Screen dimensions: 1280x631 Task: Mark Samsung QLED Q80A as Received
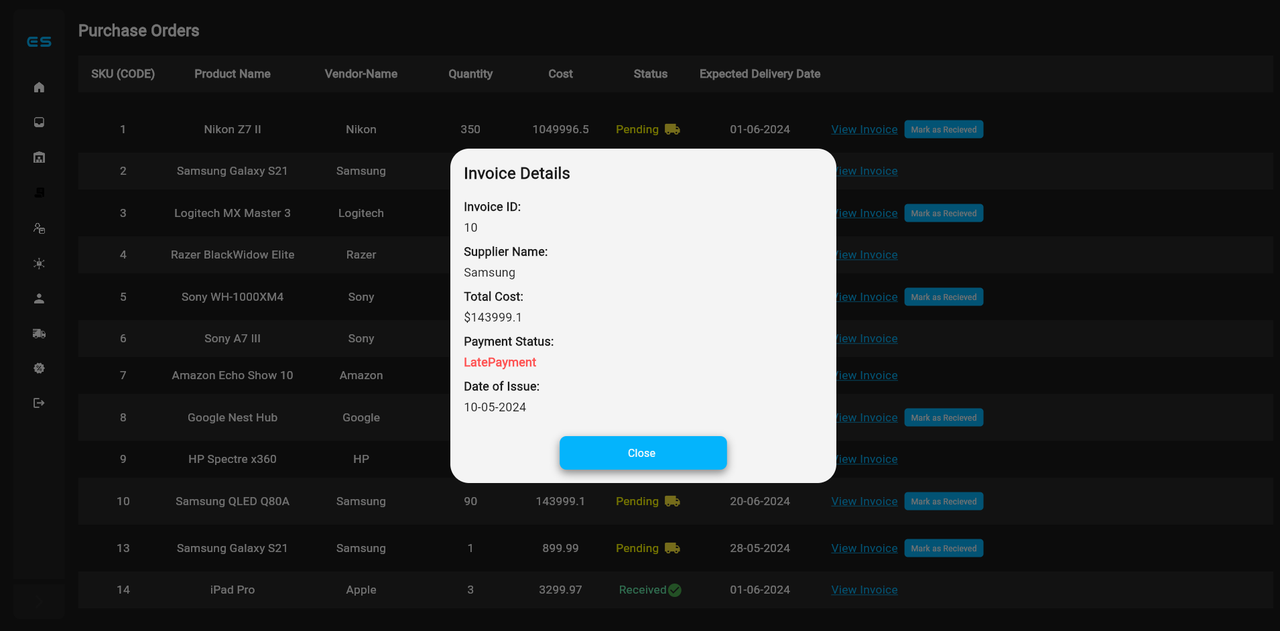tap(943, 500)
